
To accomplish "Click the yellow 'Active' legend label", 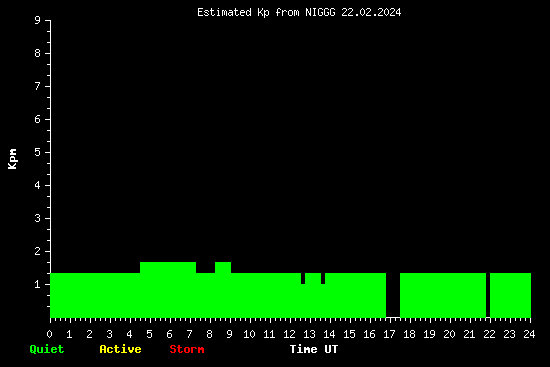I will (120, 349).
